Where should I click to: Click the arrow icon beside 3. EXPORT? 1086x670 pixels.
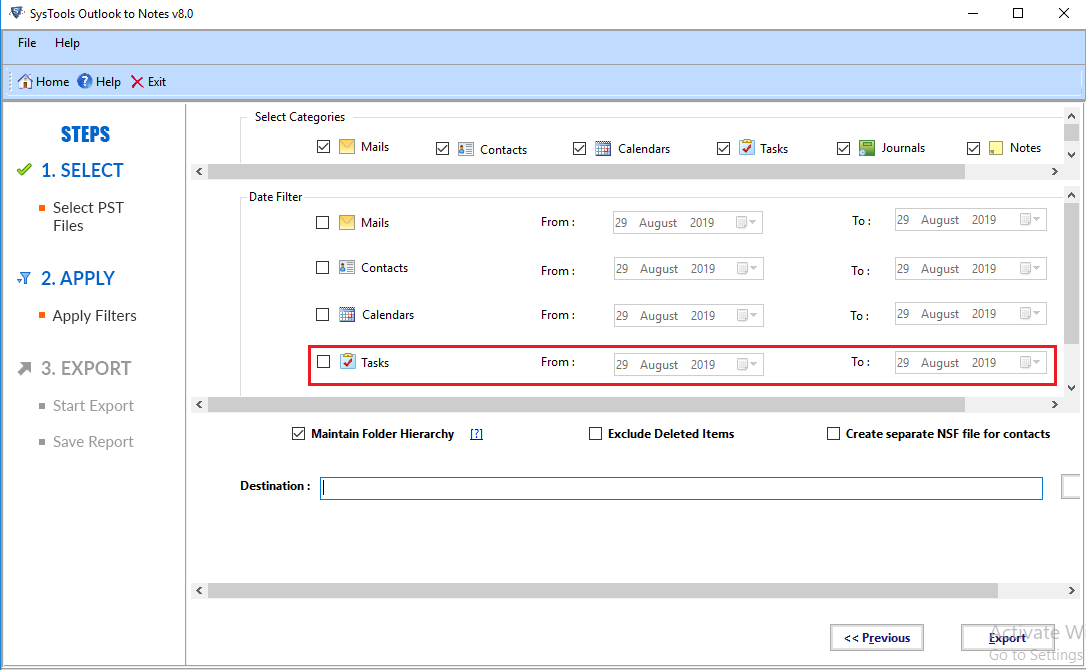click(x=24, y=368)
